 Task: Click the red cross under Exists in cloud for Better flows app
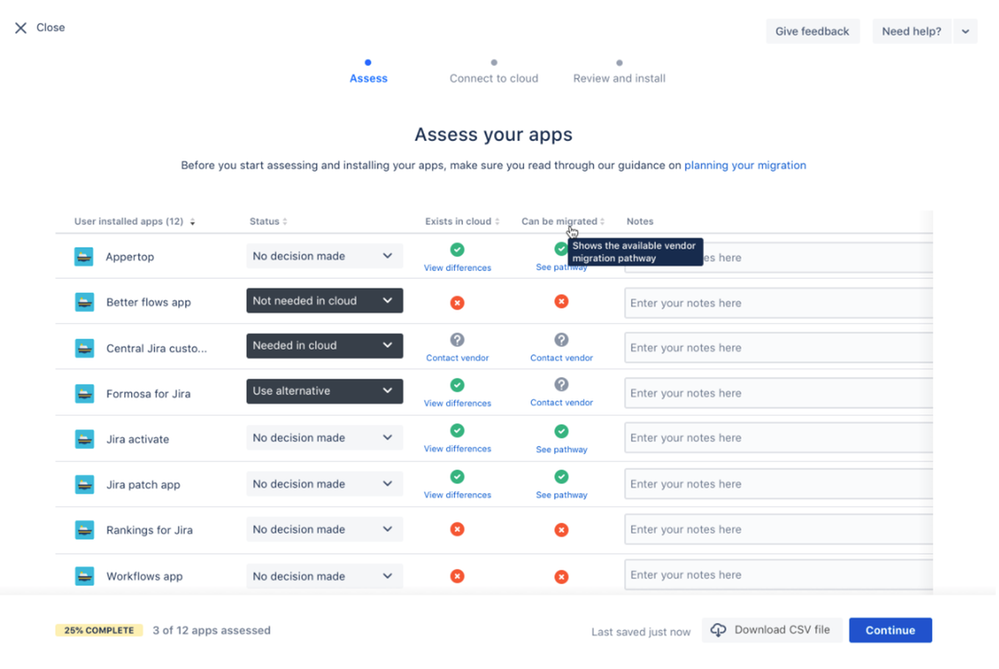tap(457, 303)
